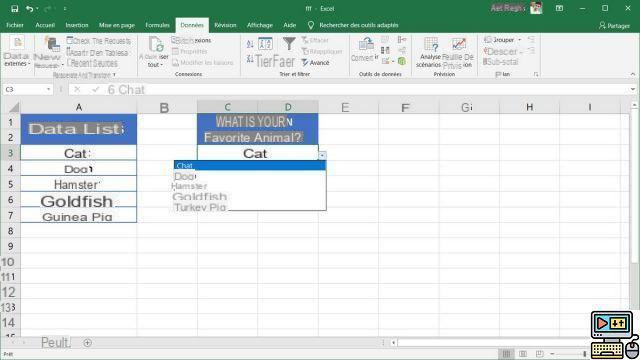Undo the last action
This screenshot has width=640, height=360.
click(x=29, y=9)
